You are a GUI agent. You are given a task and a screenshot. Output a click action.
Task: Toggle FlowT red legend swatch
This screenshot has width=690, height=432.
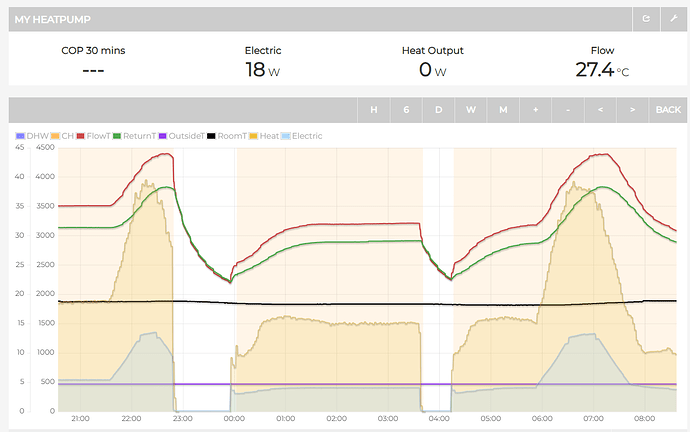tap(81, 136)
